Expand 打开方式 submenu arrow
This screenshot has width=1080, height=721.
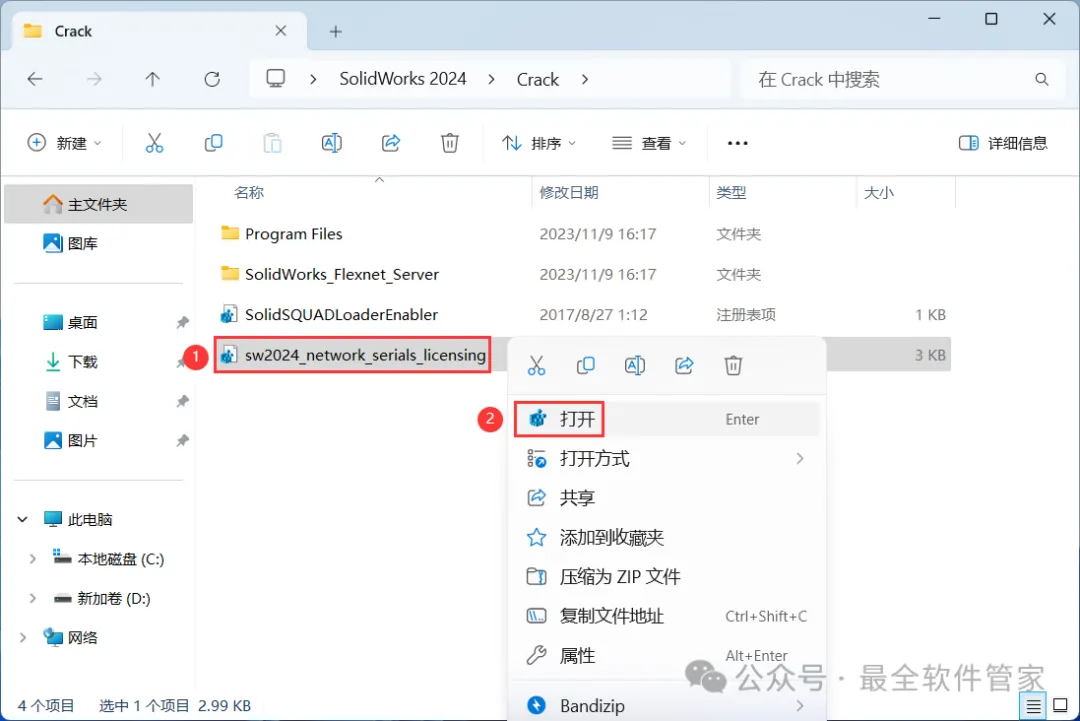[x=800, y=459]
